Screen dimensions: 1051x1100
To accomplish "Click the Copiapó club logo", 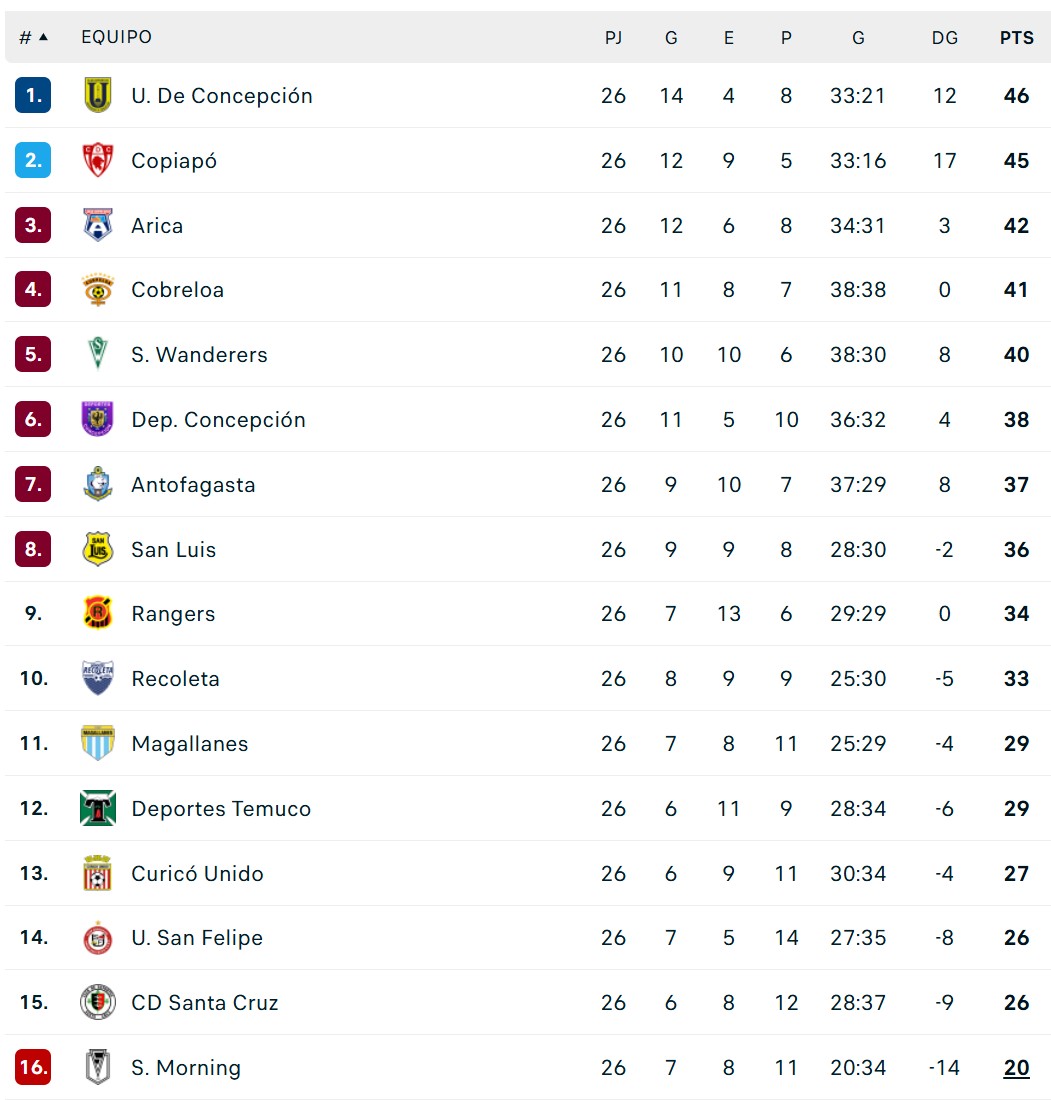I will tap(98, 161).
